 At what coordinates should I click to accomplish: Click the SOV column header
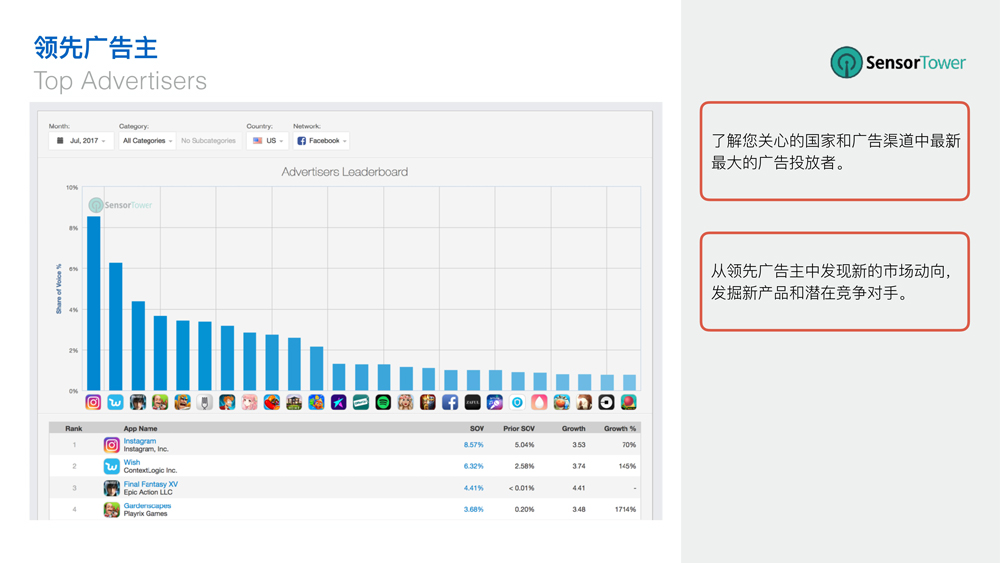[476, 428]
